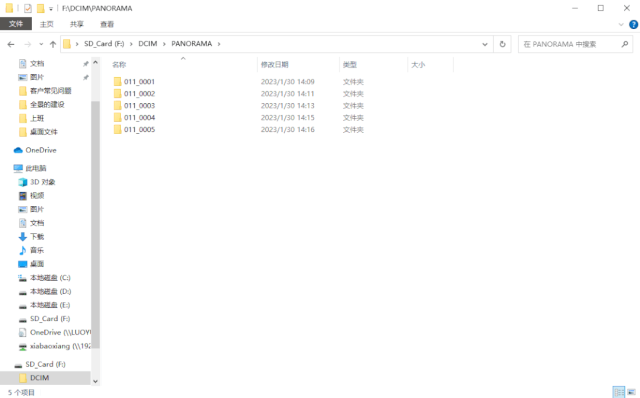640x398 pixels.
Task: Click the 此电脑 computer icon
Action: [18, 168]
